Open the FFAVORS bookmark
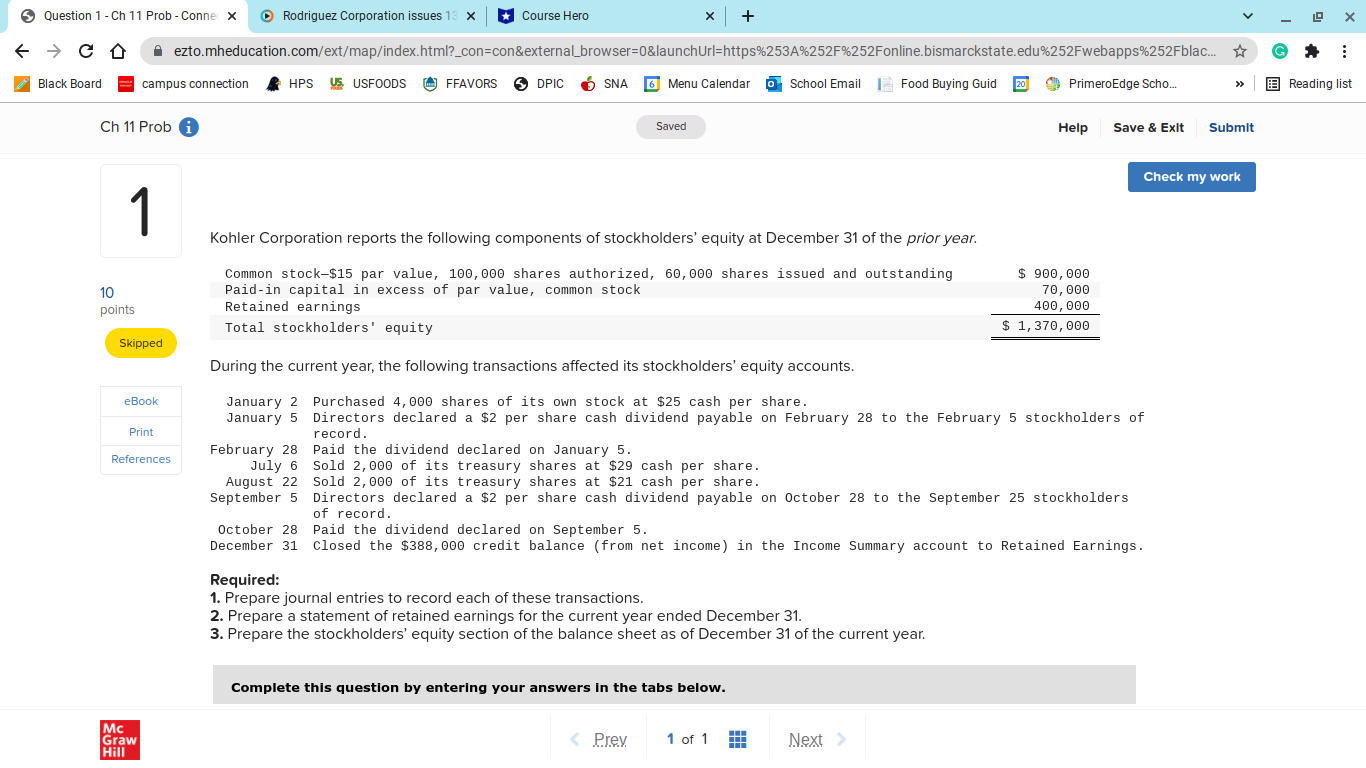1366x768 pixels. 459,84
